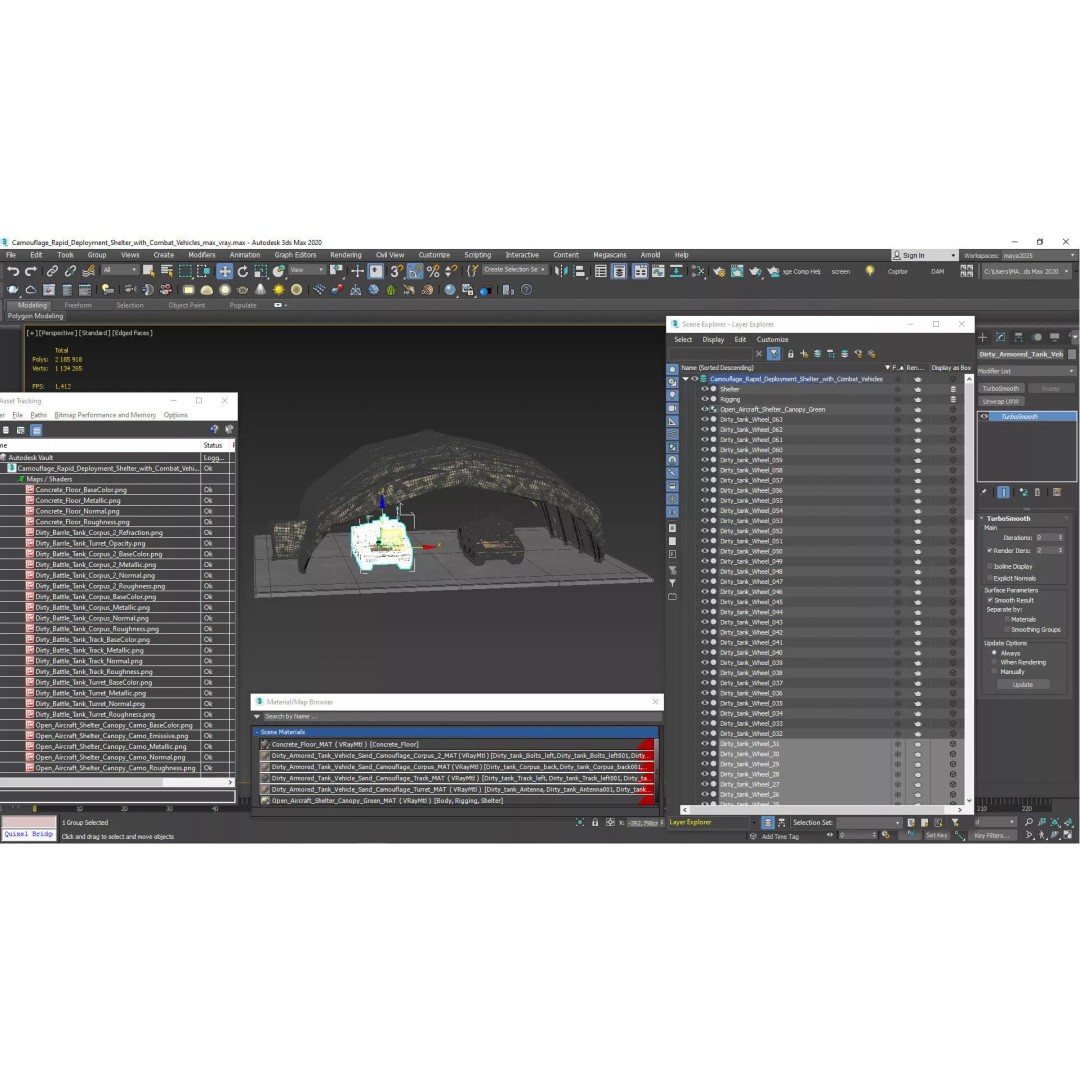Click the object color swatch beside name field
This screenshot has width=1080, height=1080.
pos(1071,354)
